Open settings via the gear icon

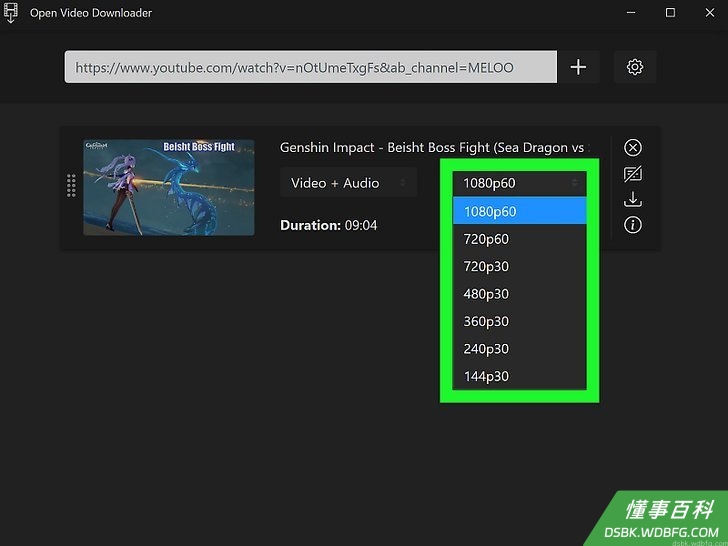click(x=635, y=67)
